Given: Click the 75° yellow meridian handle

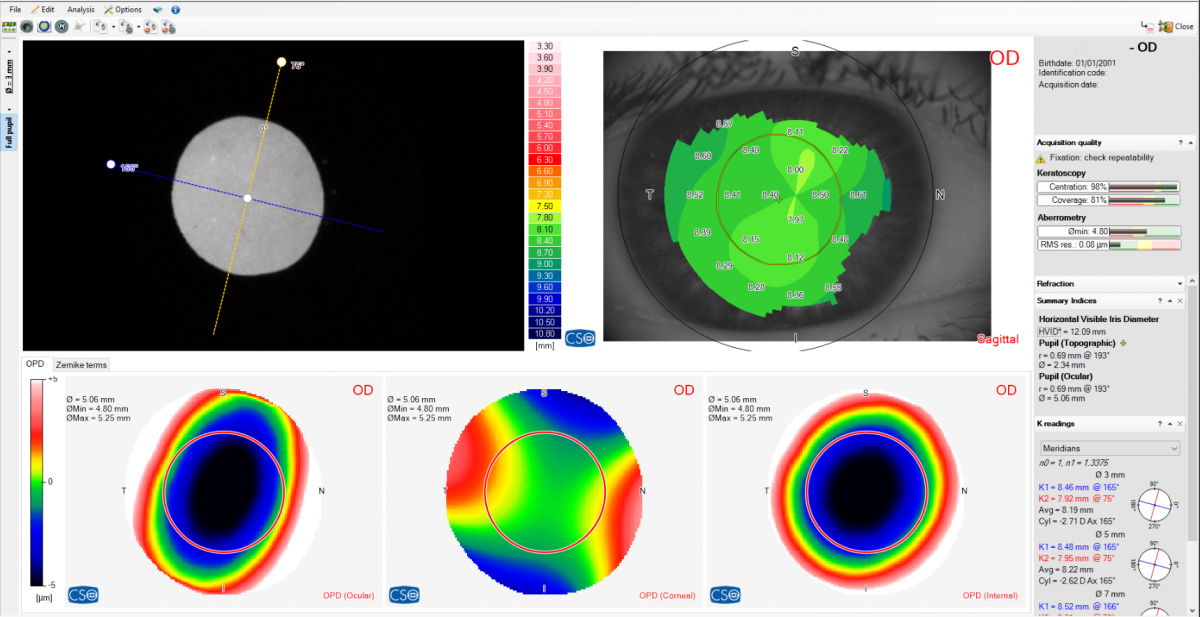Looking at the screenshot, I should pos(281,62).
